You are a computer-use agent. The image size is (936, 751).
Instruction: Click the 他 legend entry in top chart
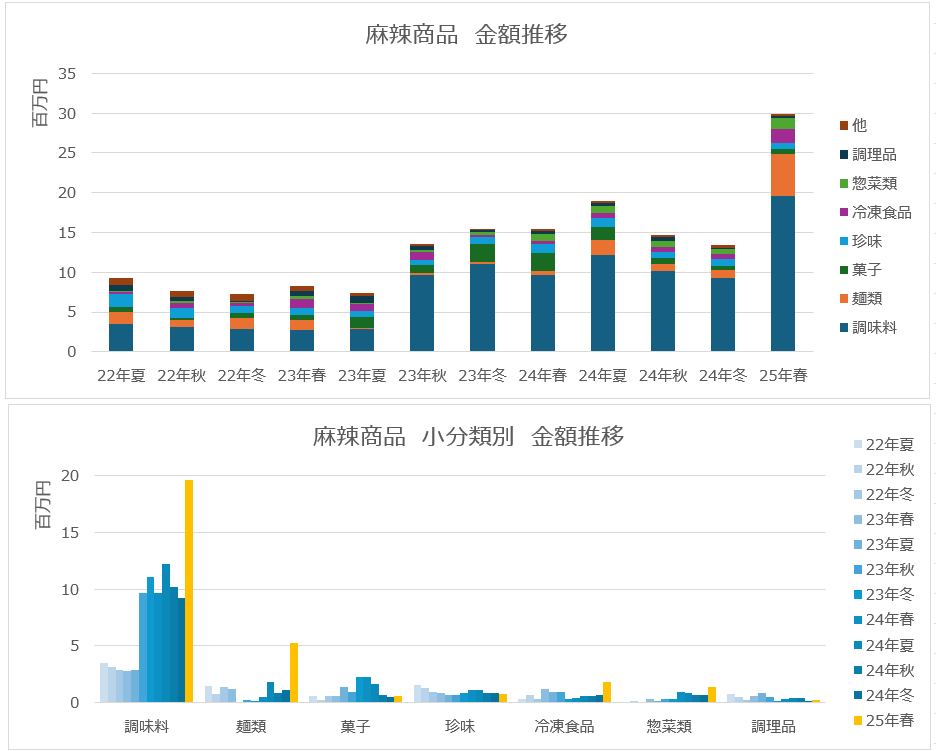pyautogui.click(x=859, y=126)
